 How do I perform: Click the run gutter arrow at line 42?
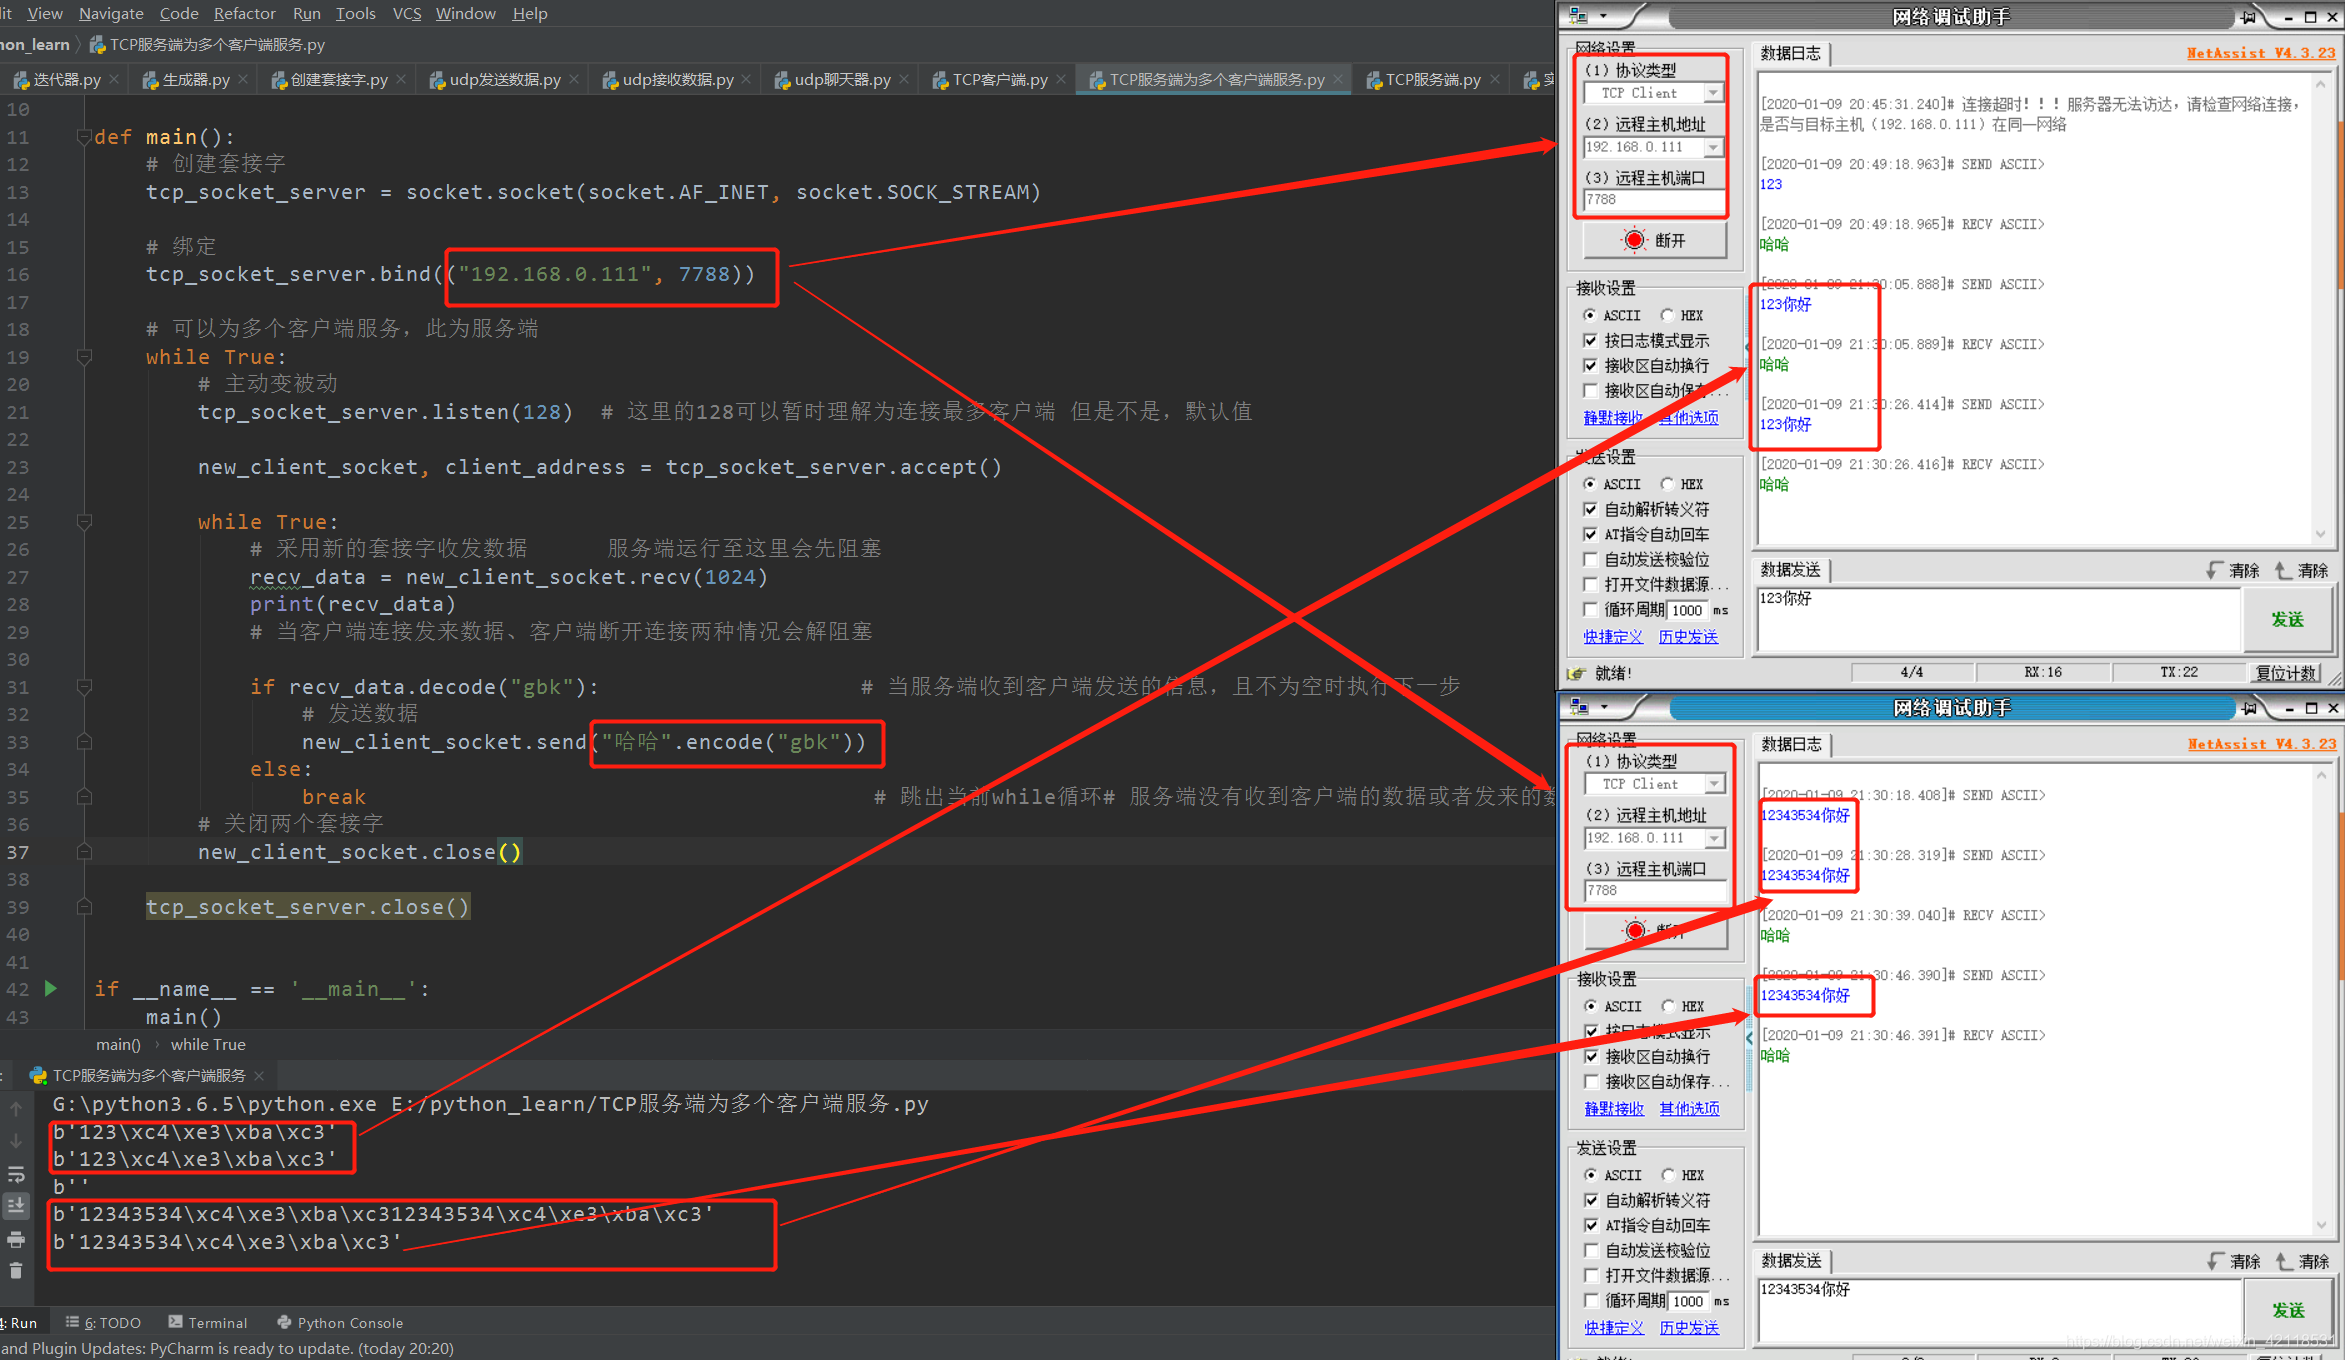(x=50, y=988)
